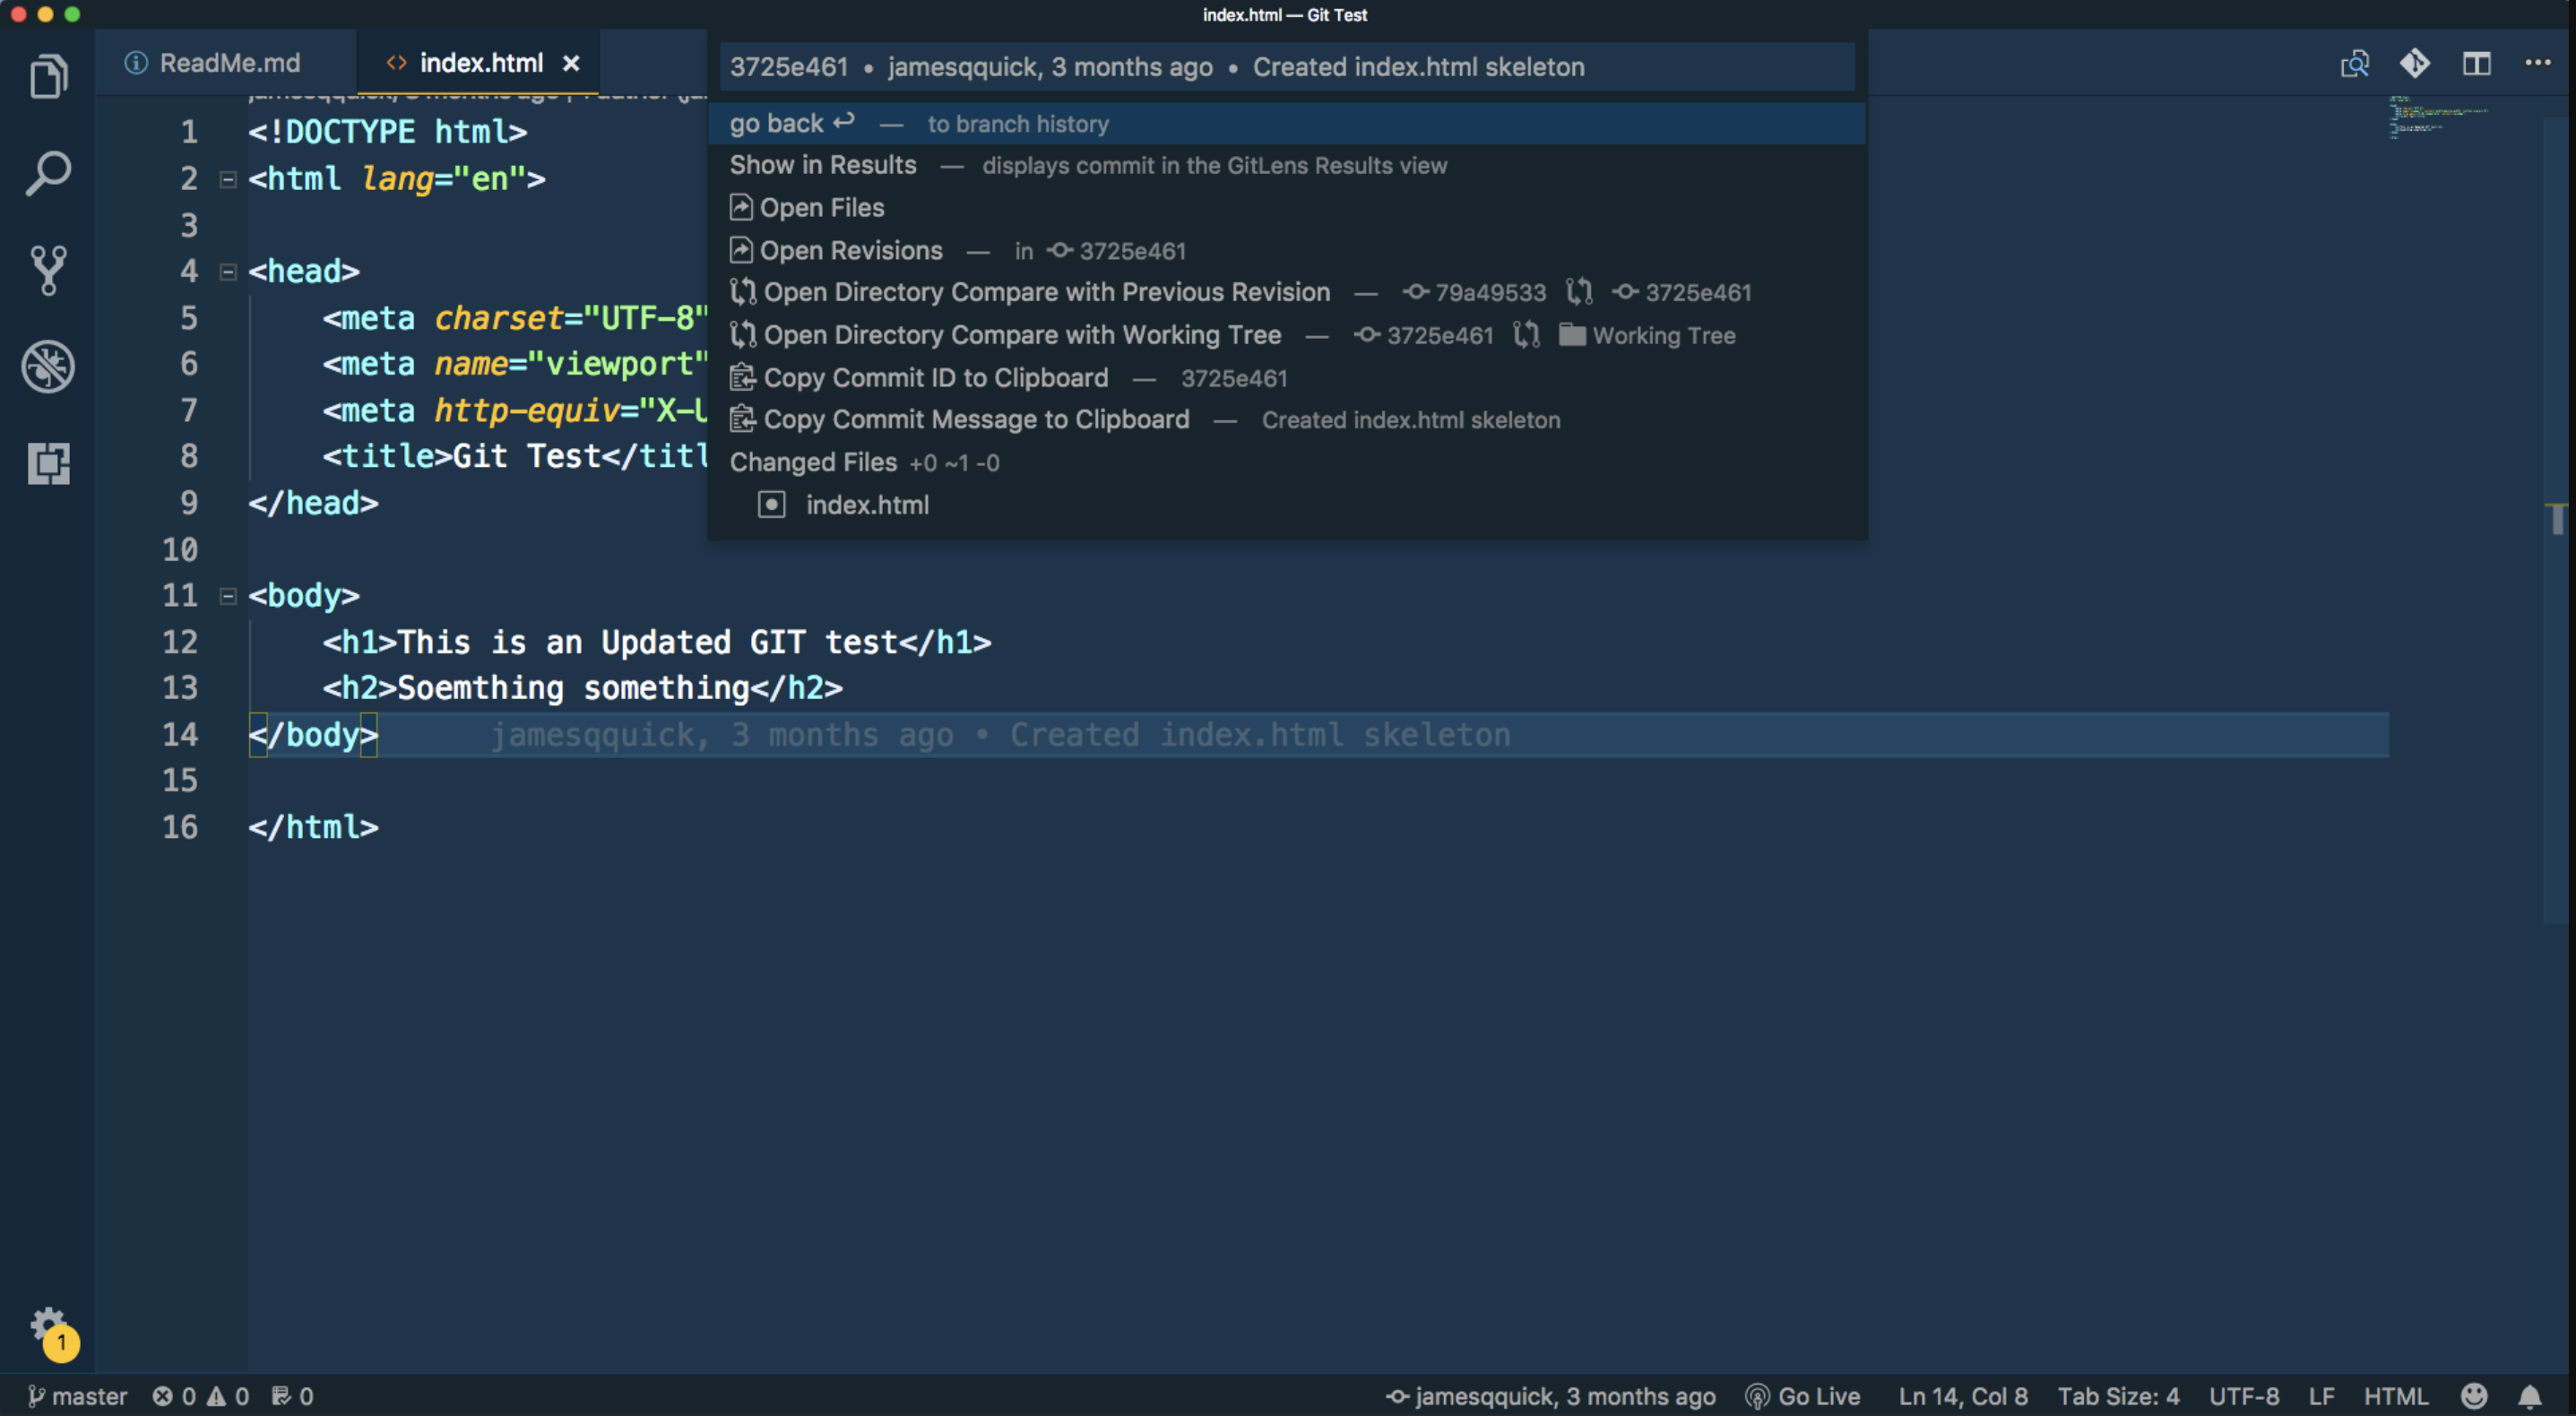Open the Extensions panel
Viewport: 2576px width, 1416px height.
pos(47,463)
